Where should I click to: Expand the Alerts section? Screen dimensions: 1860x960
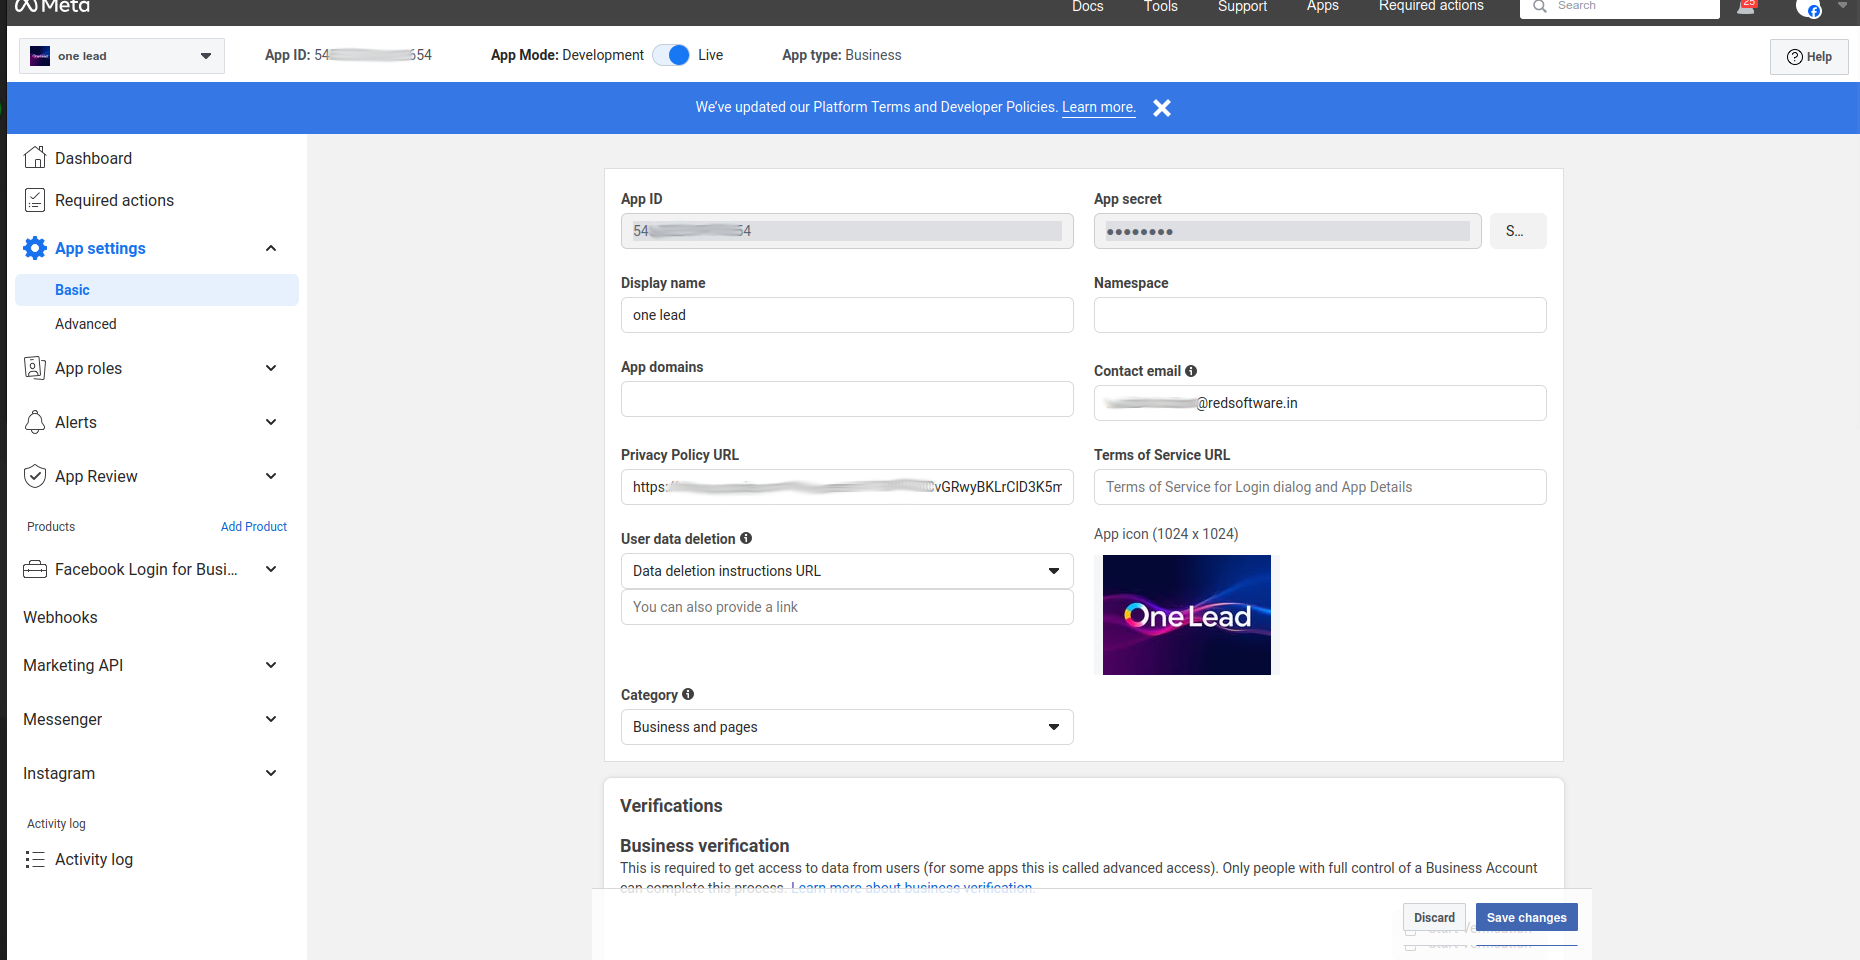click(271, 422)
